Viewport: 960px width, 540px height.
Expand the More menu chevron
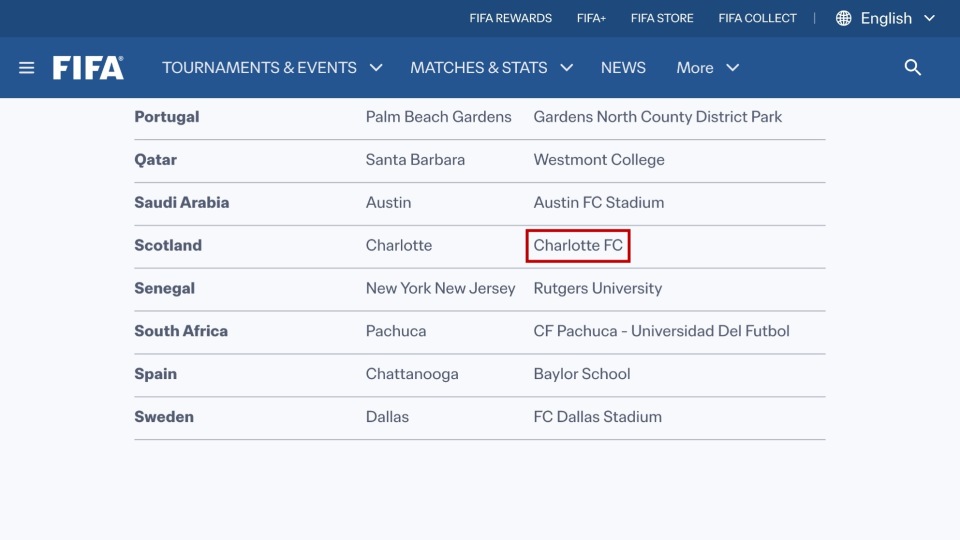(x=732, y=67)
